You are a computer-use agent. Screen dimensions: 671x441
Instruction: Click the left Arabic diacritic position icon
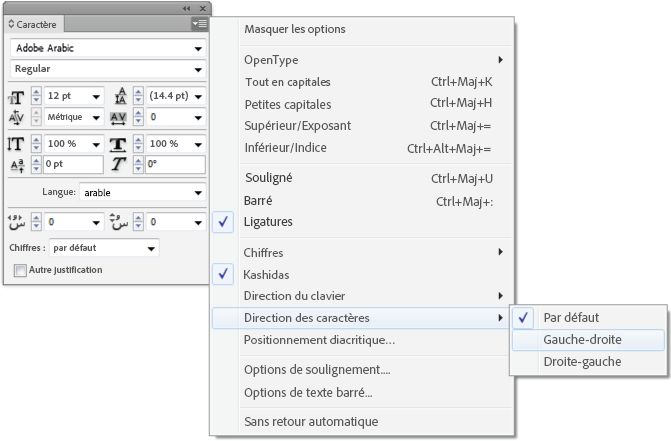coord(17,222)
